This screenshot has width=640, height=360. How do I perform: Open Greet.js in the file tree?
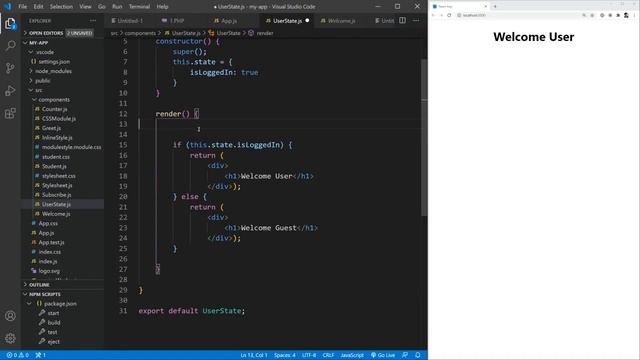(51, 128)
